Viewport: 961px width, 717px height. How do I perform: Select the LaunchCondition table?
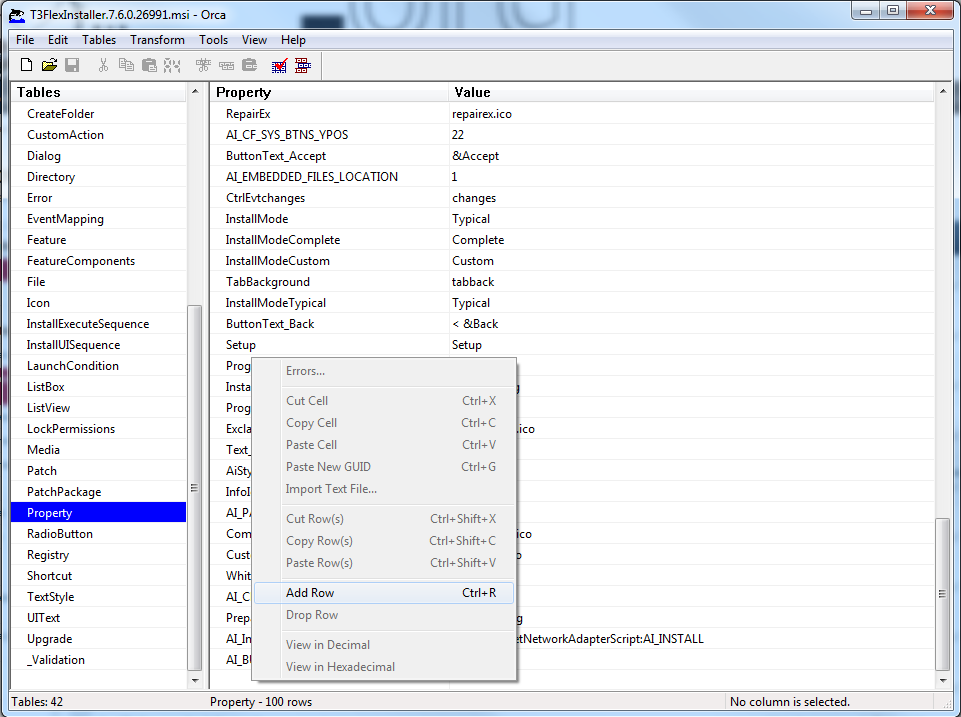[x=73, y=366]
